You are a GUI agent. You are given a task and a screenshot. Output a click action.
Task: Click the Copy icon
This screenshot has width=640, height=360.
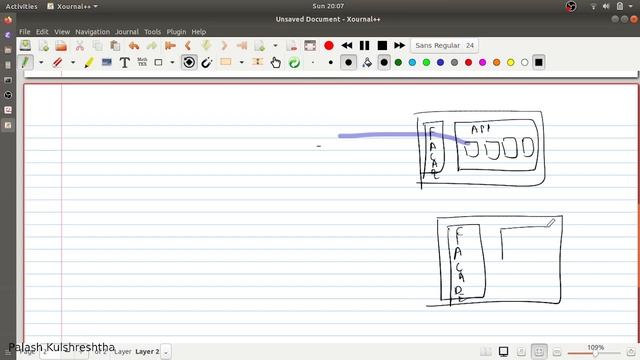pos(97,45)
